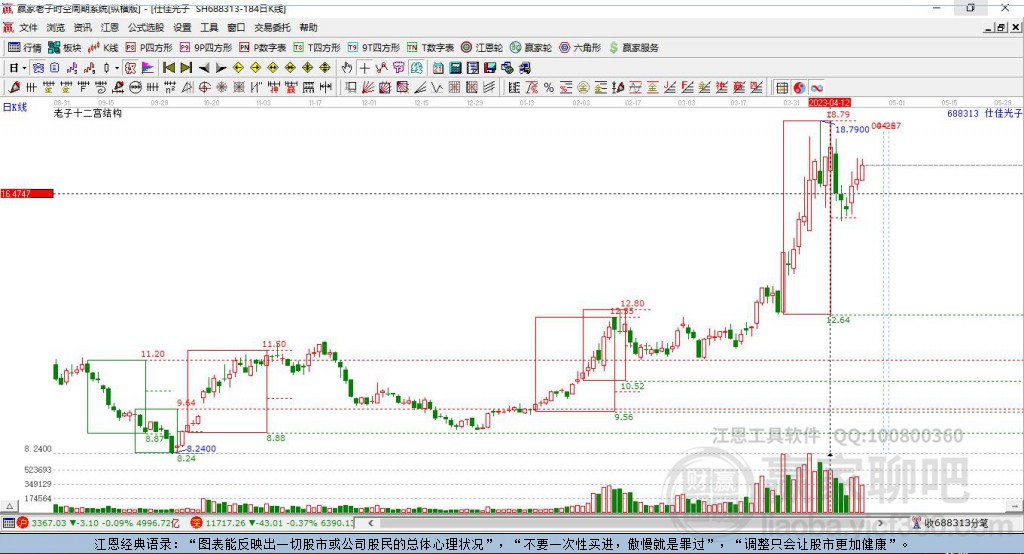Select the percent % retracement tool
1024x554 pixels.
(549, 88)
